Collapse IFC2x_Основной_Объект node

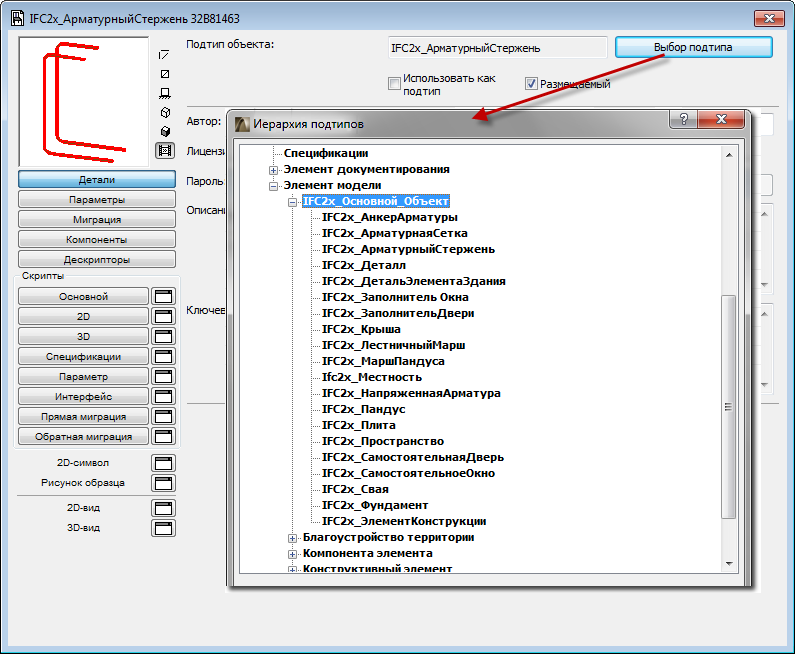coord(293,202)
